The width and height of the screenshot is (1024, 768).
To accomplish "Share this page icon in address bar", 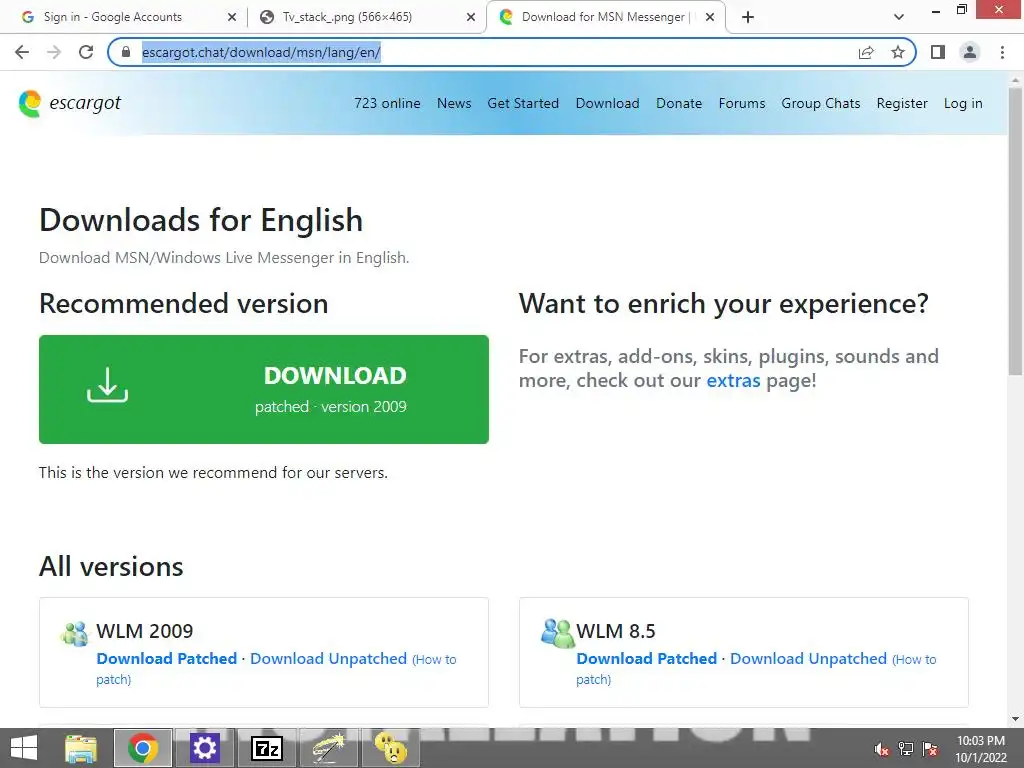I will pos(866,52).
